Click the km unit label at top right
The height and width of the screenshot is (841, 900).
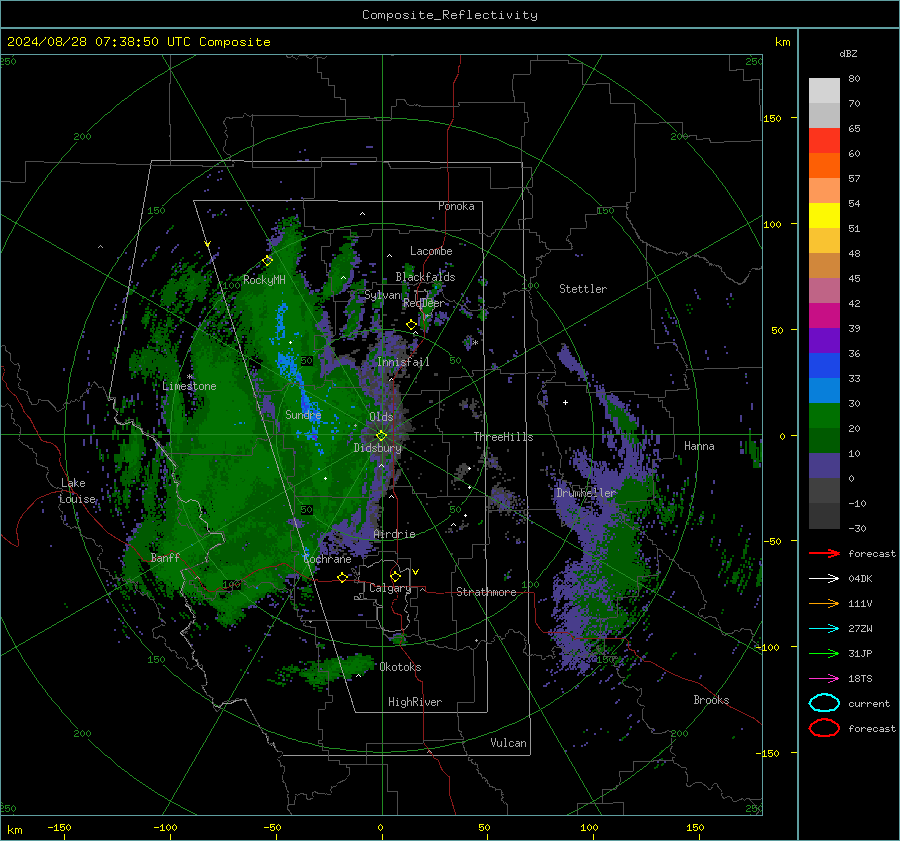(x=782, y=42)
